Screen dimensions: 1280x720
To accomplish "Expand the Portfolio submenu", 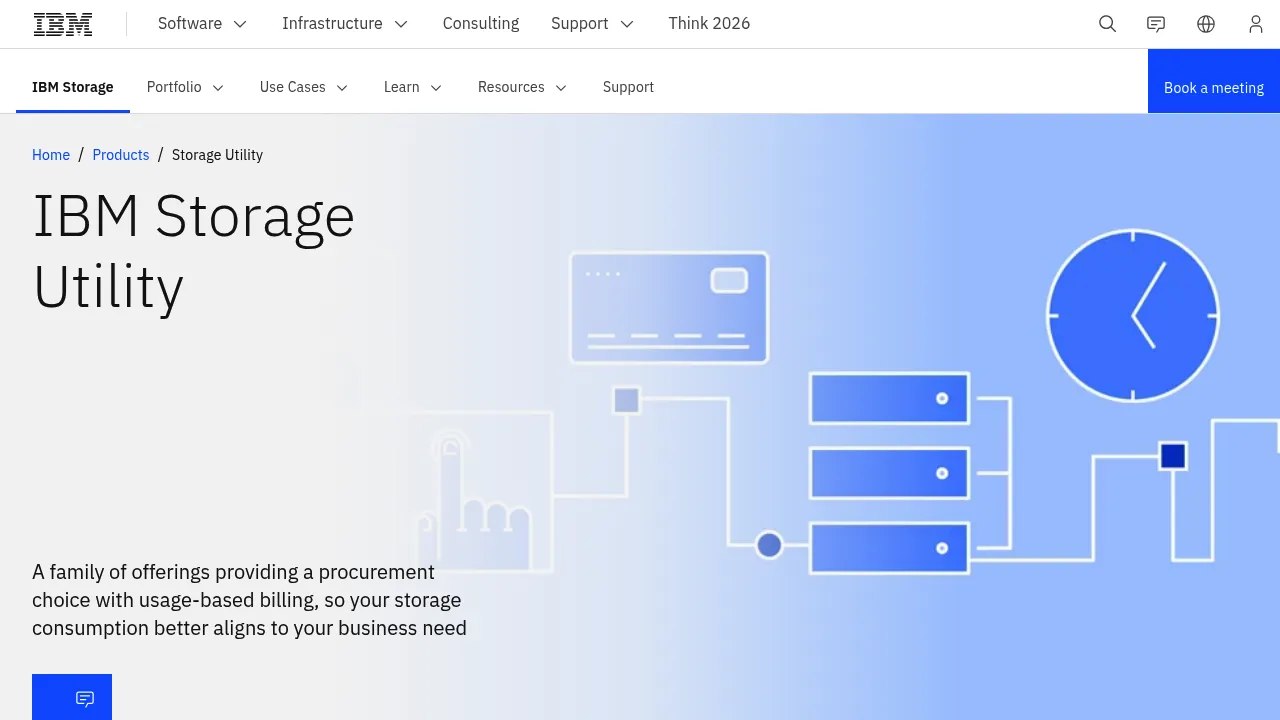I will tap(186, 87).
